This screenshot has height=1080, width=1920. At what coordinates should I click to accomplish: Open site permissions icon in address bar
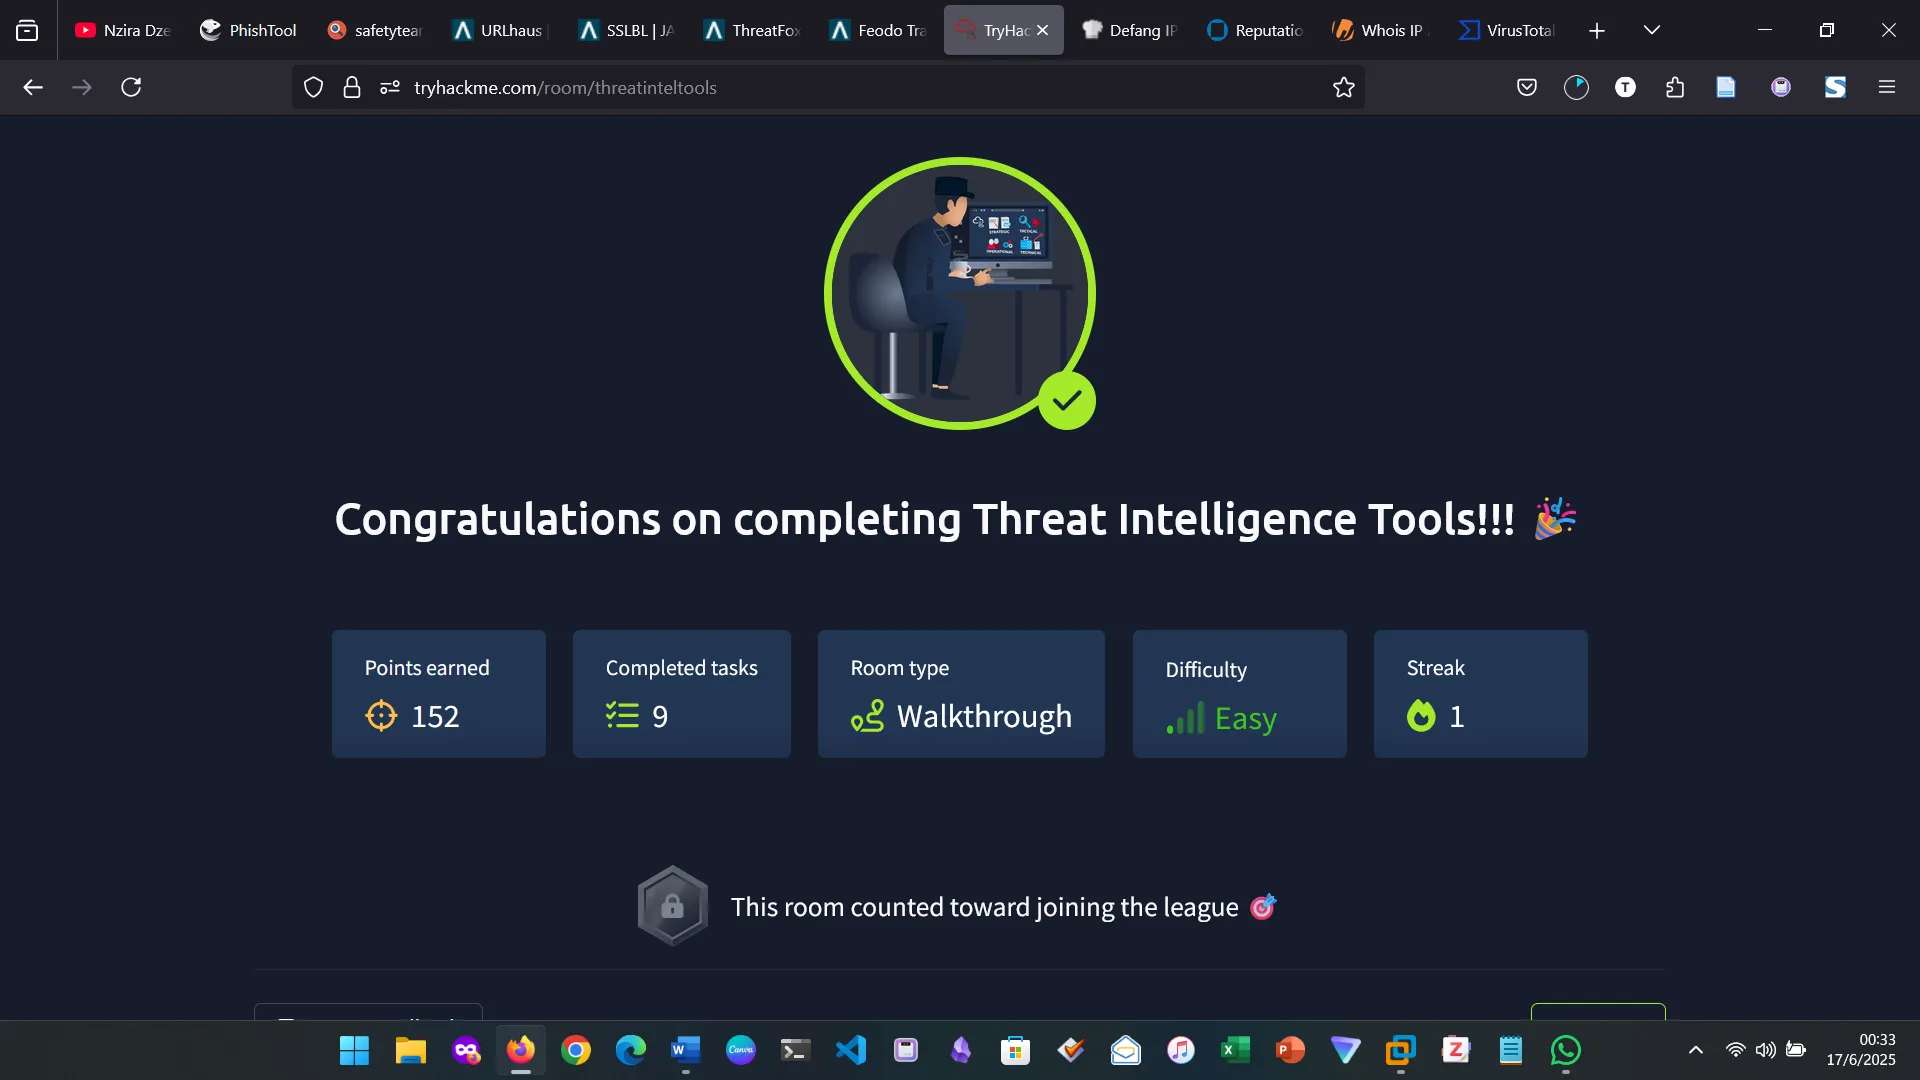click(390, 88)
